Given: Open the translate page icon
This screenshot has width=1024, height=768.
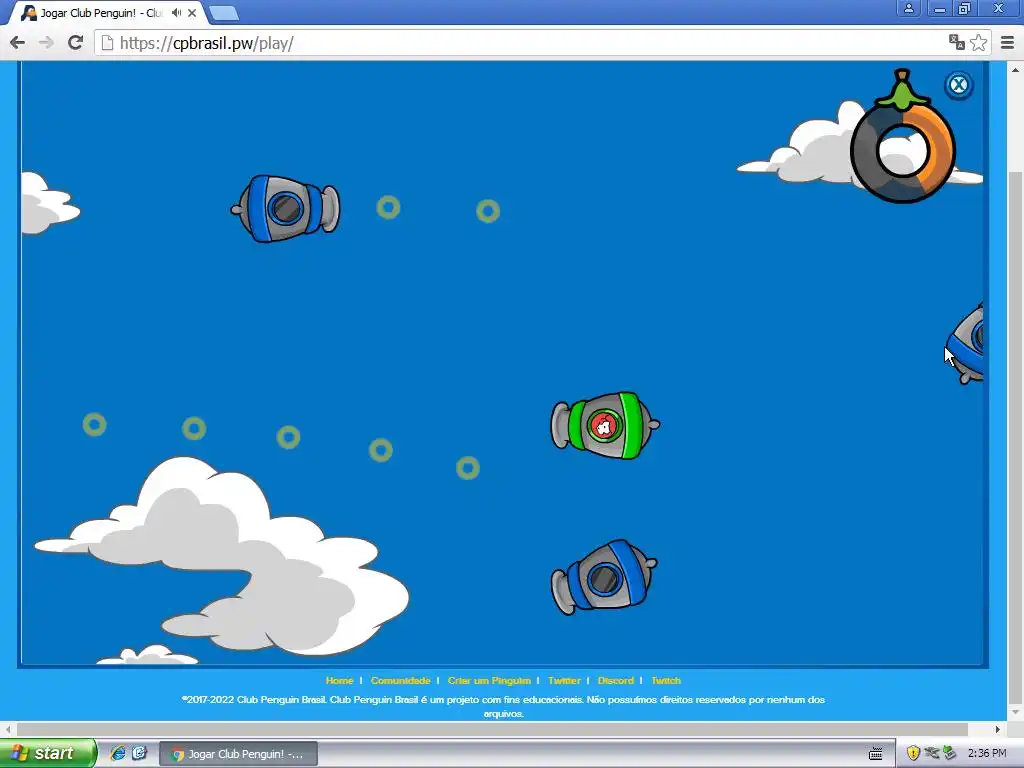Looking at the screenshot, I should pyautogui.click(x=957, y=42).
